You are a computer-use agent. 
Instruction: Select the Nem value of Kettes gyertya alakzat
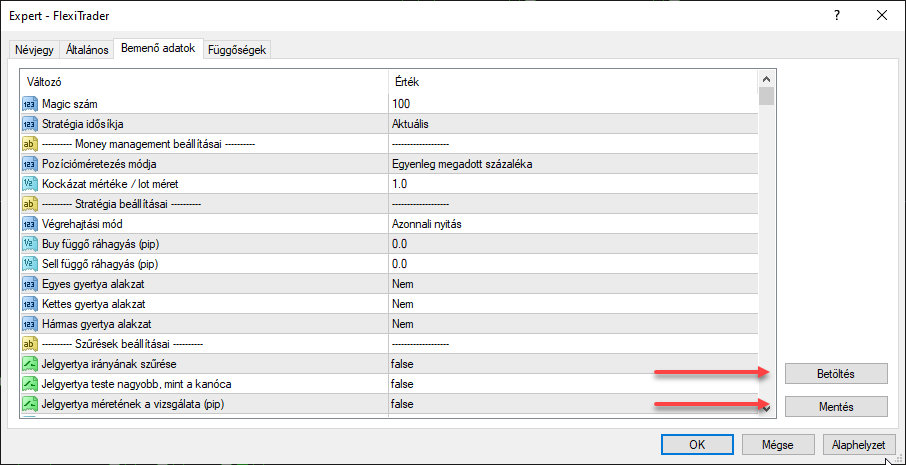click(x=403, y=304)
